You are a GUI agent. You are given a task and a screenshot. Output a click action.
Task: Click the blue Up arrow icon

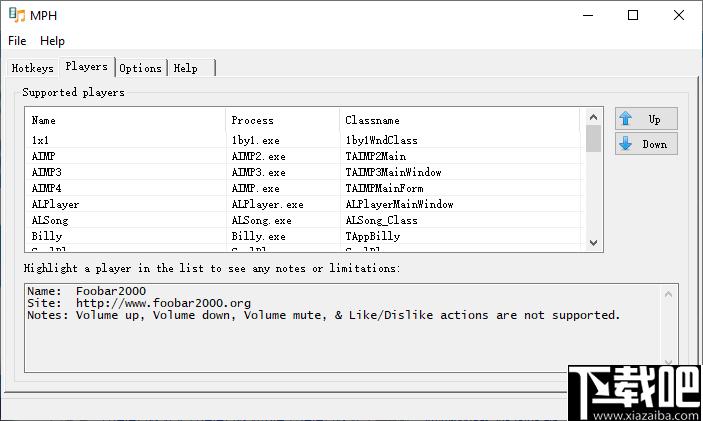point(625,119)
